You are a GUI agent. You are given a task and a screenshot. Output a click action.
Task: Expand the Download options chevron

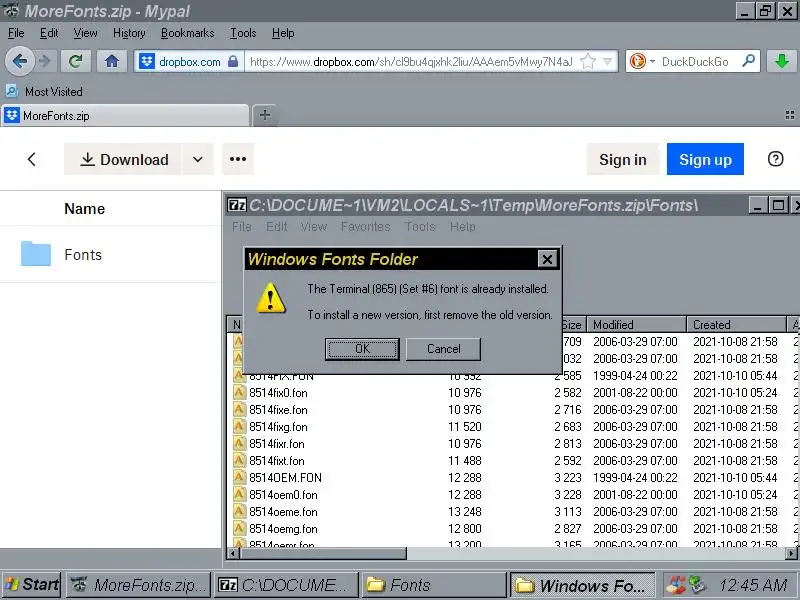(x=198, y=159)
